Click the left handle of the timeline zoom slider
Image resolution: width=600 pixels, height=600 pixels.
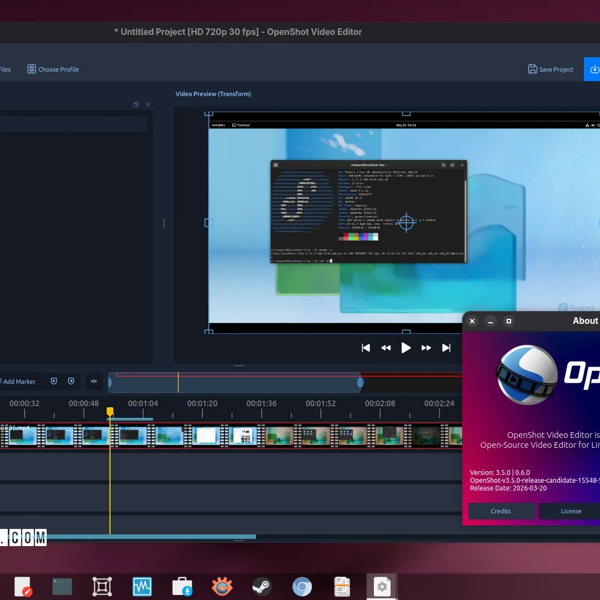tap(110, 382)
